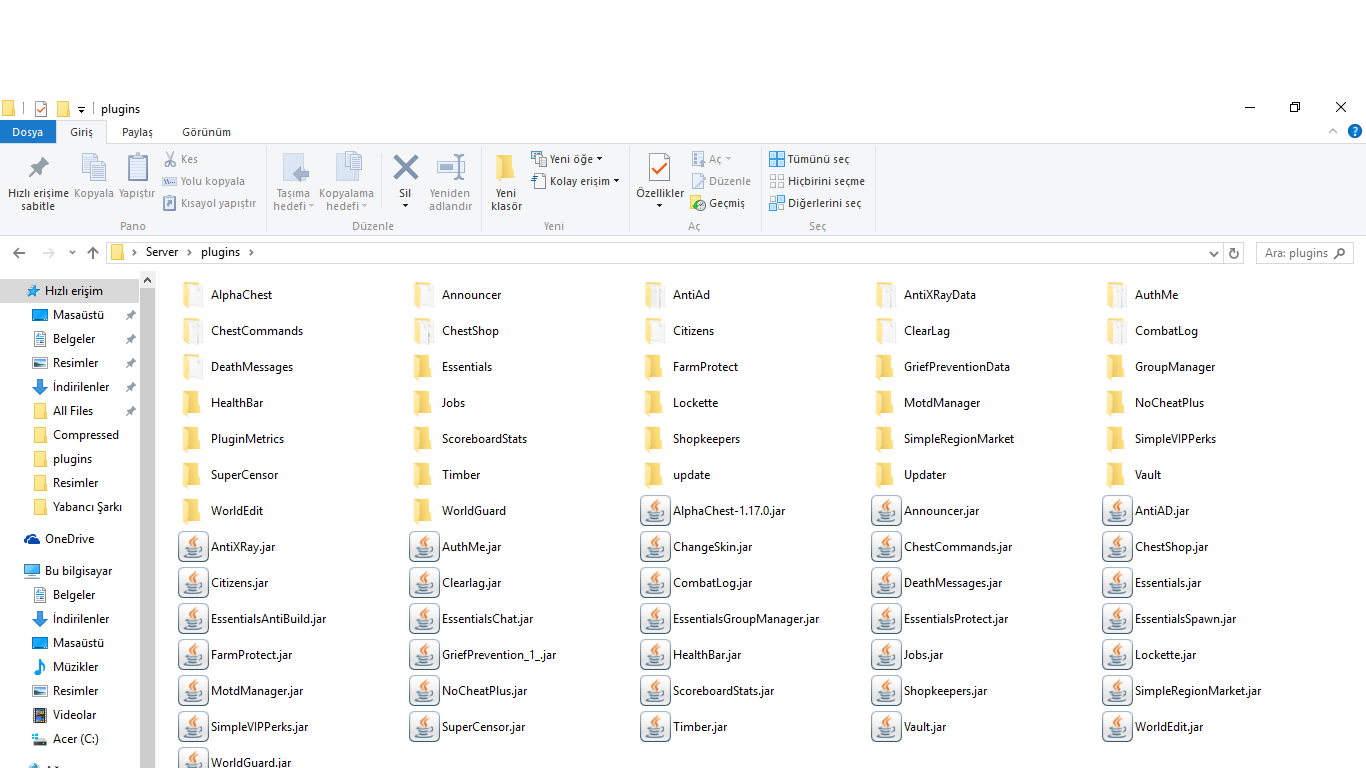Select the AlphaChest-1.17.0.jar file

(x=713, y=511)
